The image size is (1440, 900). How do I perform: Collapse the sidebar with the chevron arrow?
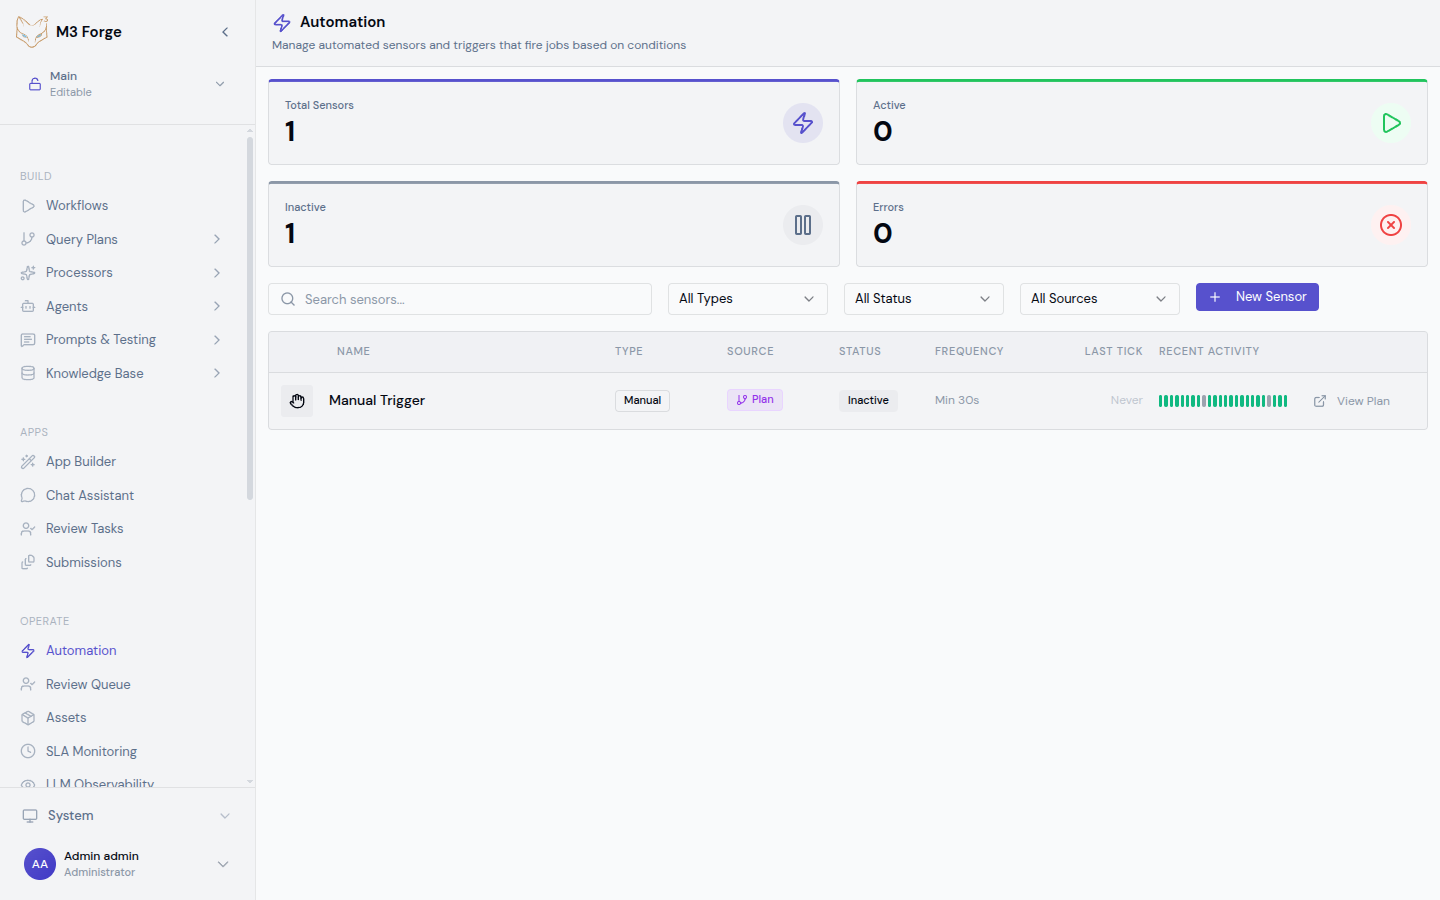pyautogui.click(x=225, y=31)
